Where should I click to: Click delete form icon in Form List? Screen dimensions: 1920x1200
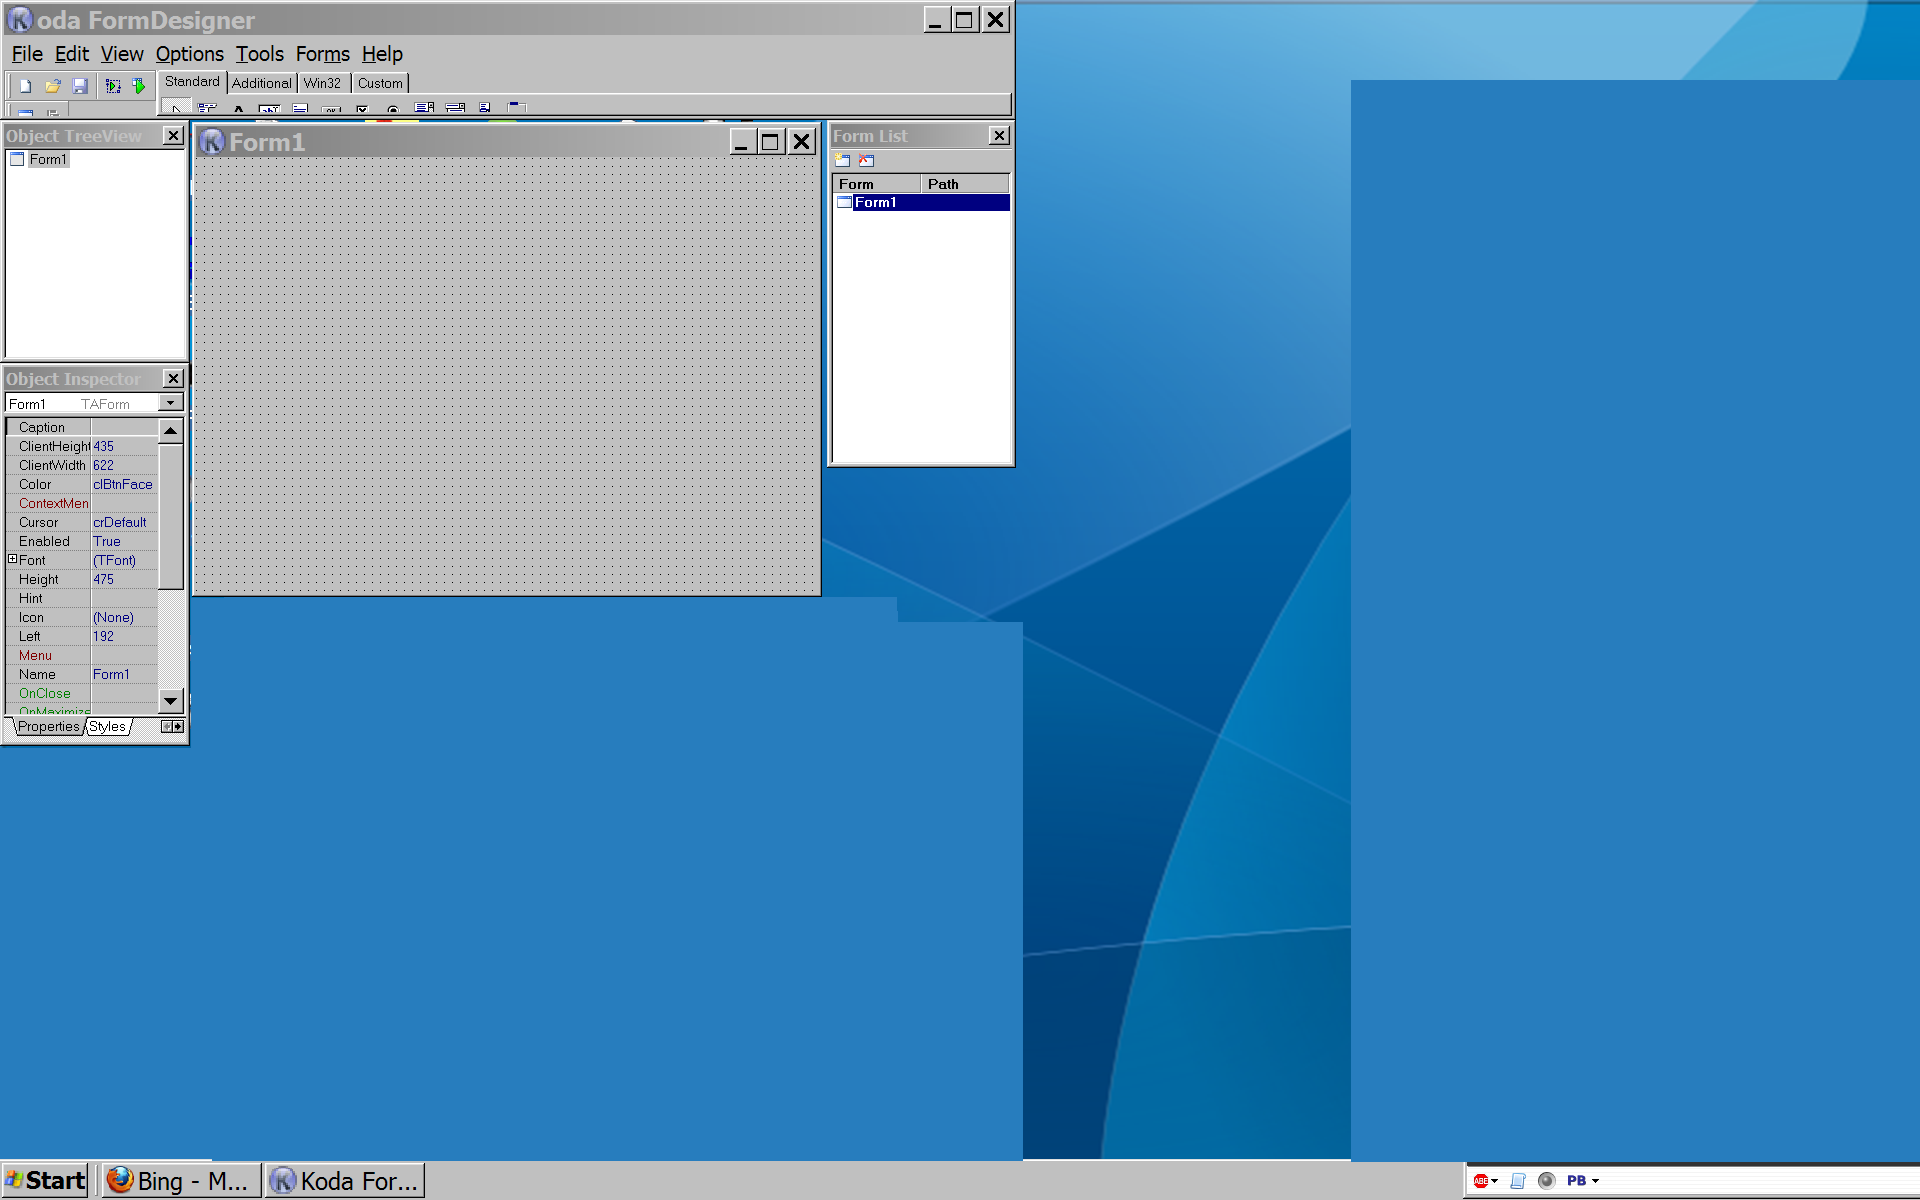[867, 160]
